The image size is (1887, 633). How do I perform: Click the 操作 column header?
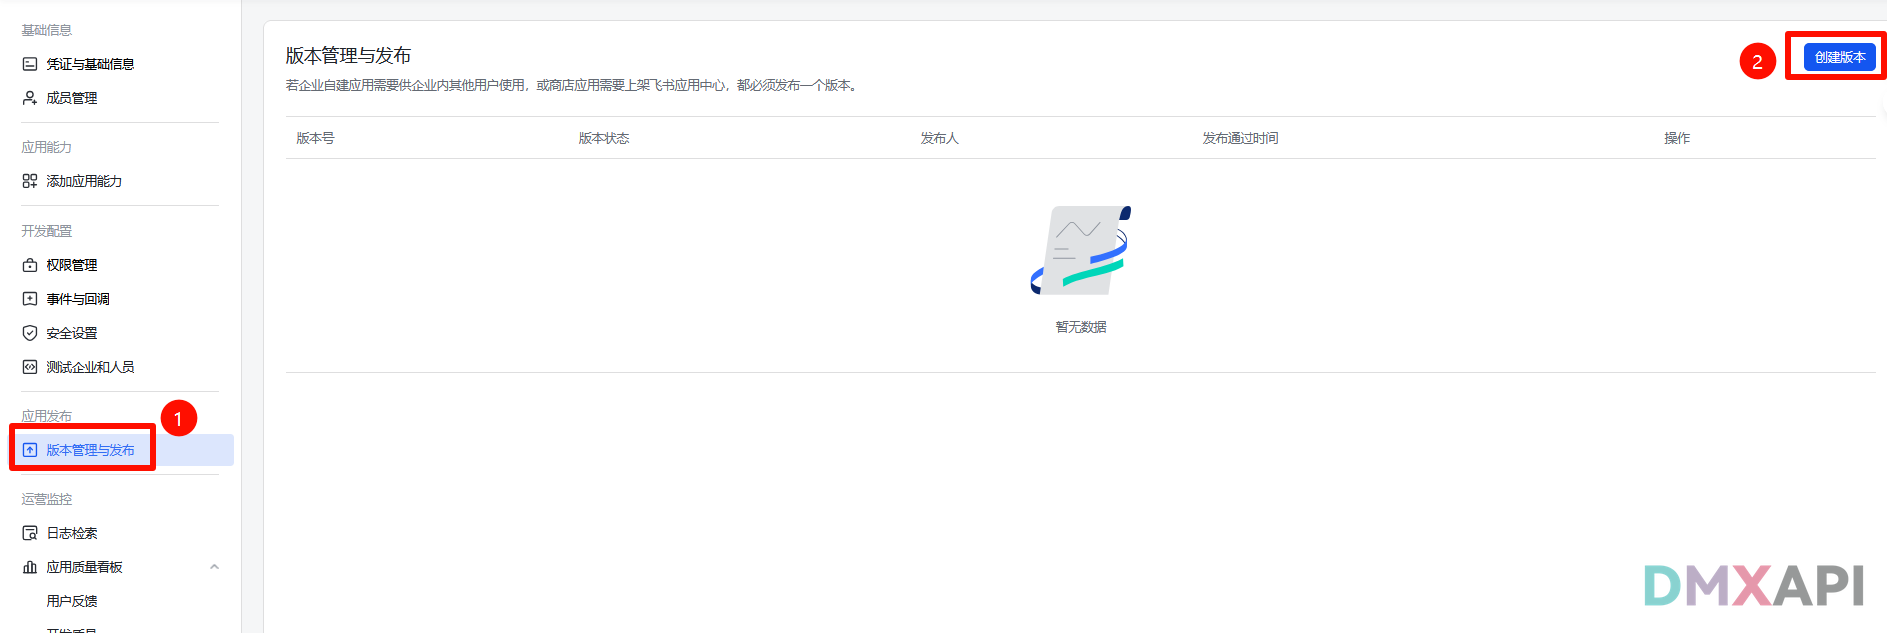[1677, 138]
